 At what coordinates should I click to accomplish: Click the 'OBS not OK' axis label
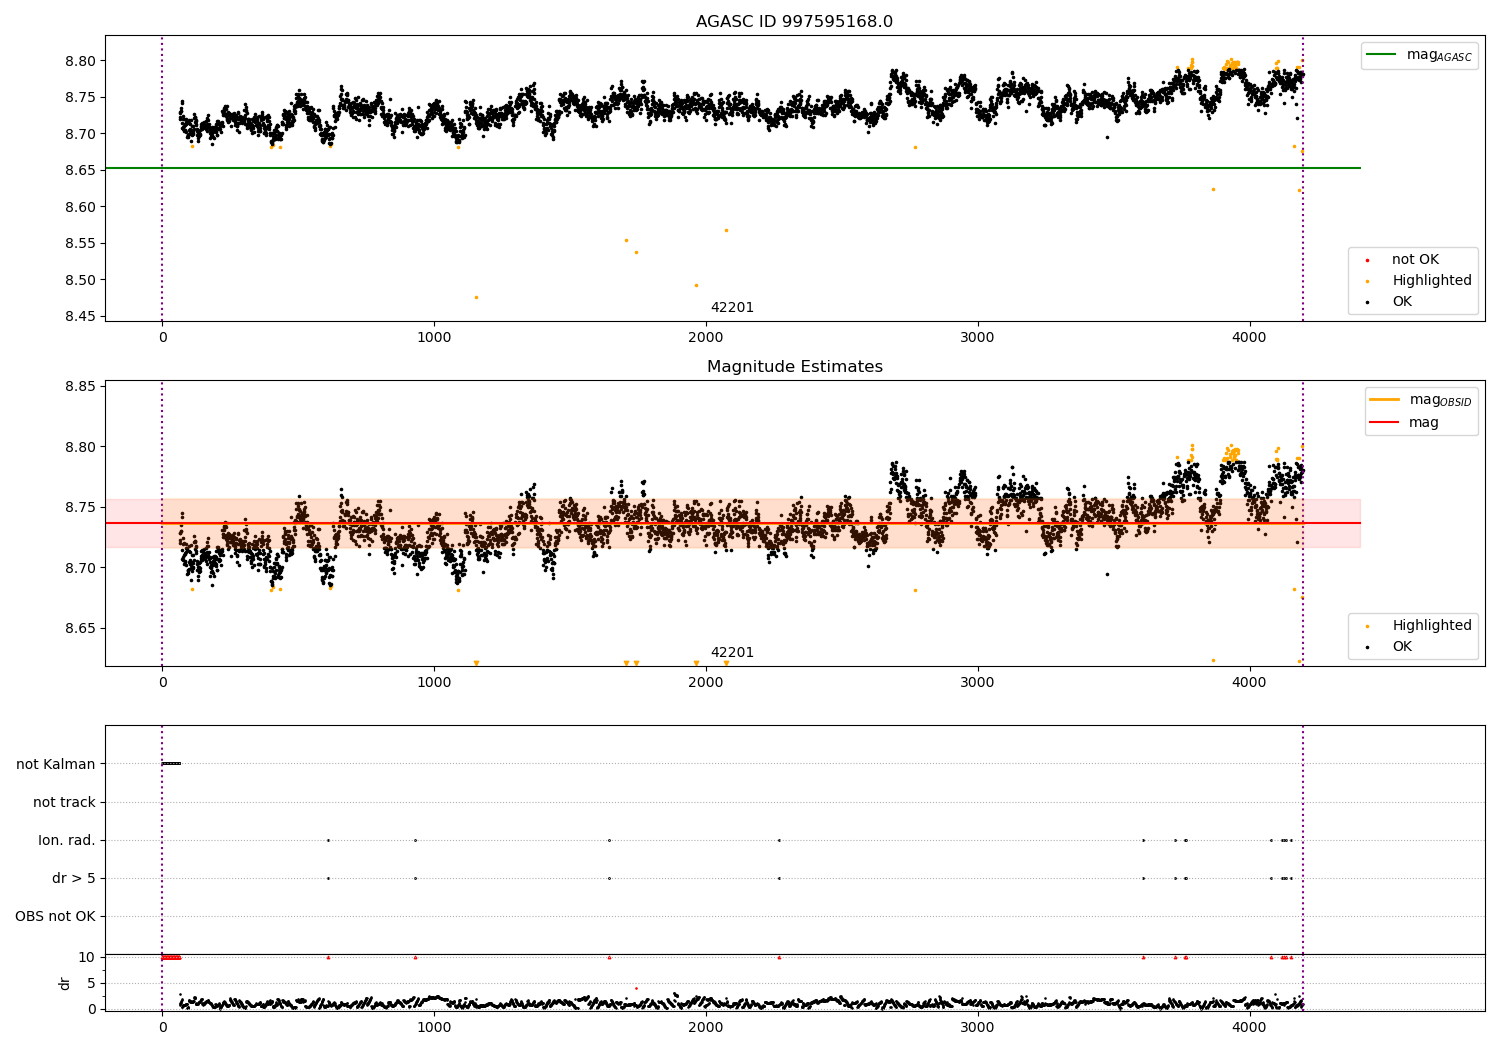tap(55, 916)
